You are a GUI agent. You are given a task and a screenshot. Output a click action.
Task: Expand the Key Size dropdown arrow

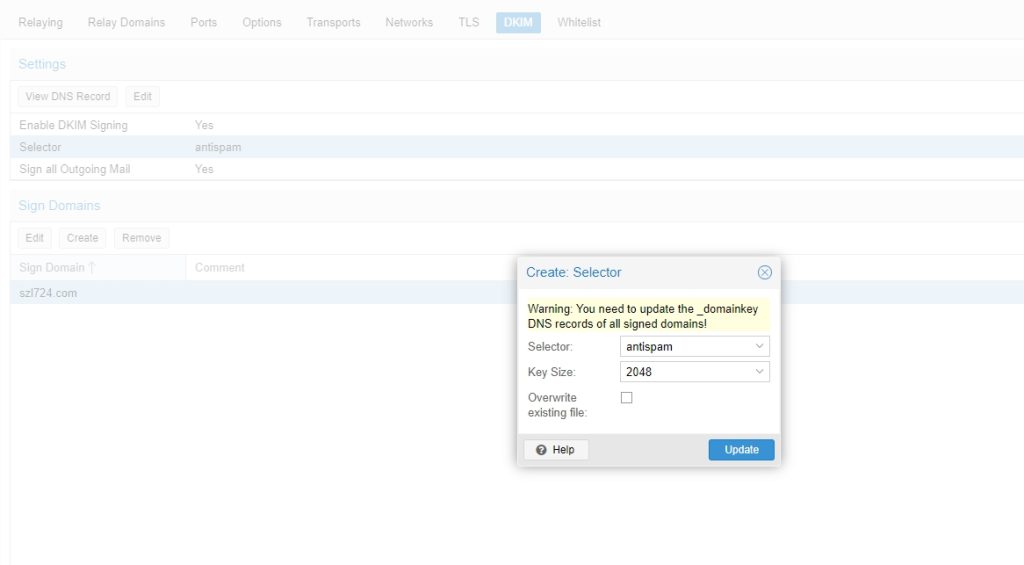coord(759,372)
